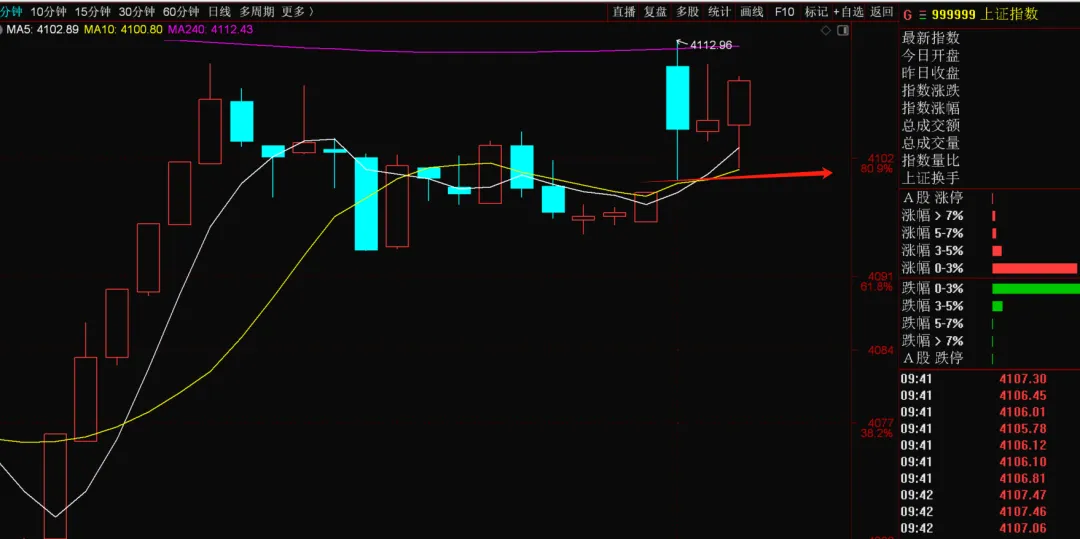Click the 涨幅 > 7% label
The image size is (1080, 539).
[x=933, y=215]
